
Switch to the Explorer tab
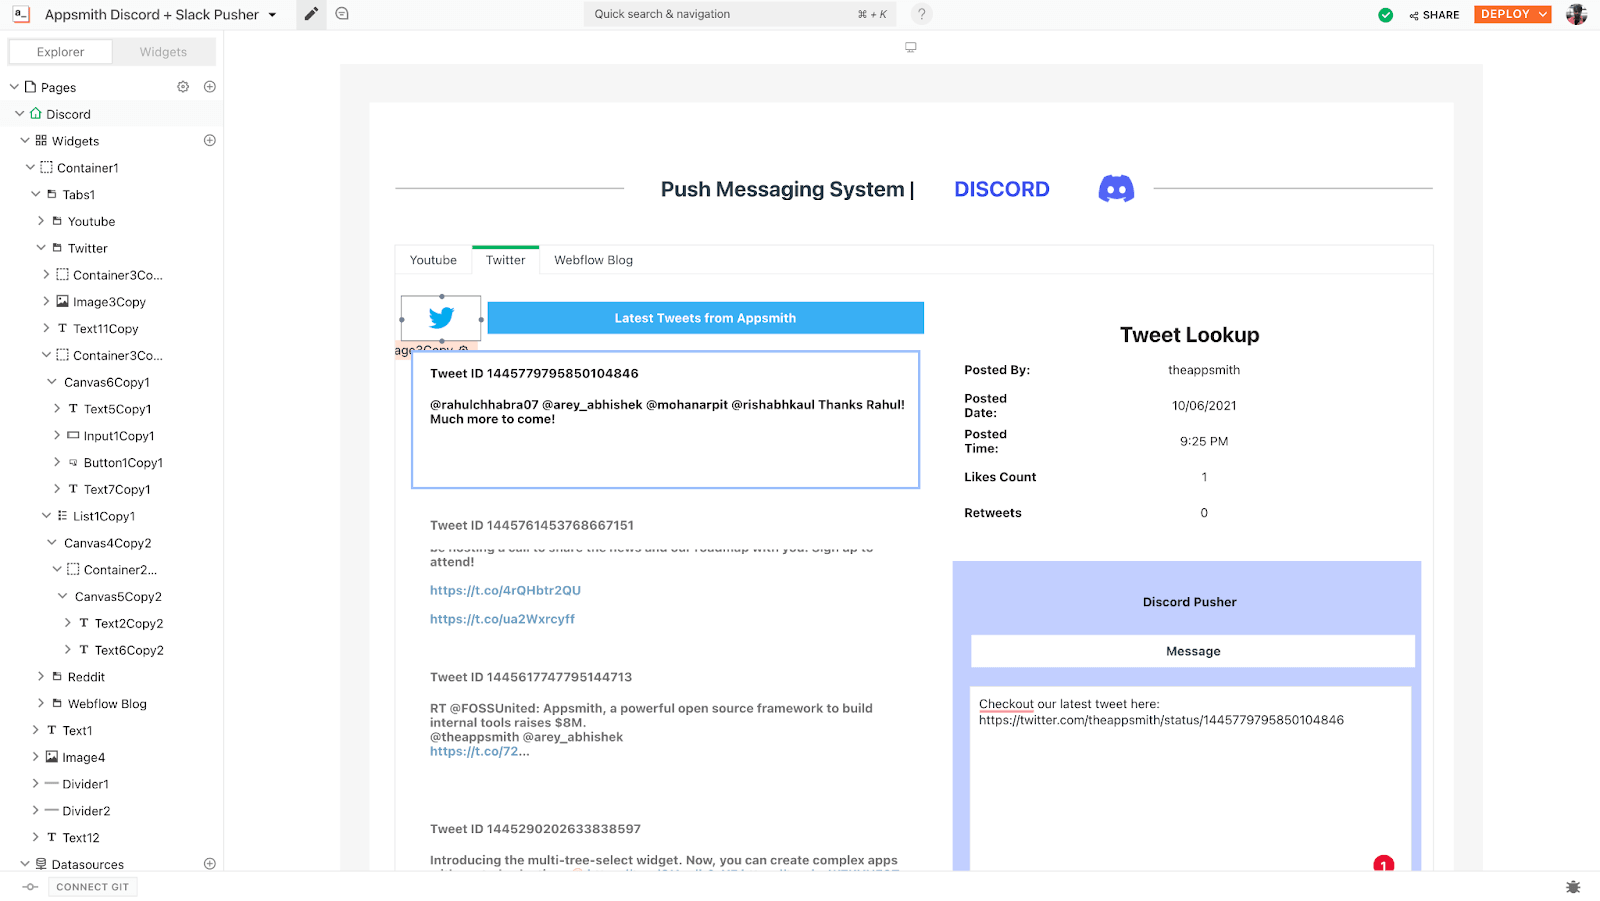pyautogui.click(x=60, y=52)
